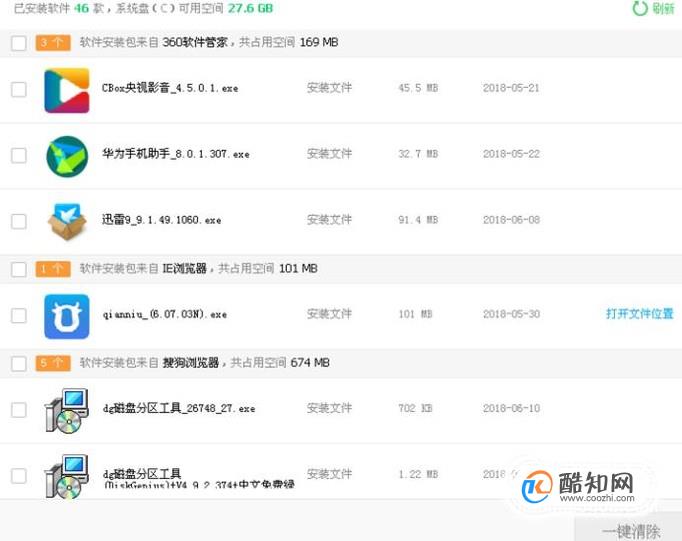
Task: Select file name CBox央视影音_4.5.0.1.exe
Action: 170,88
